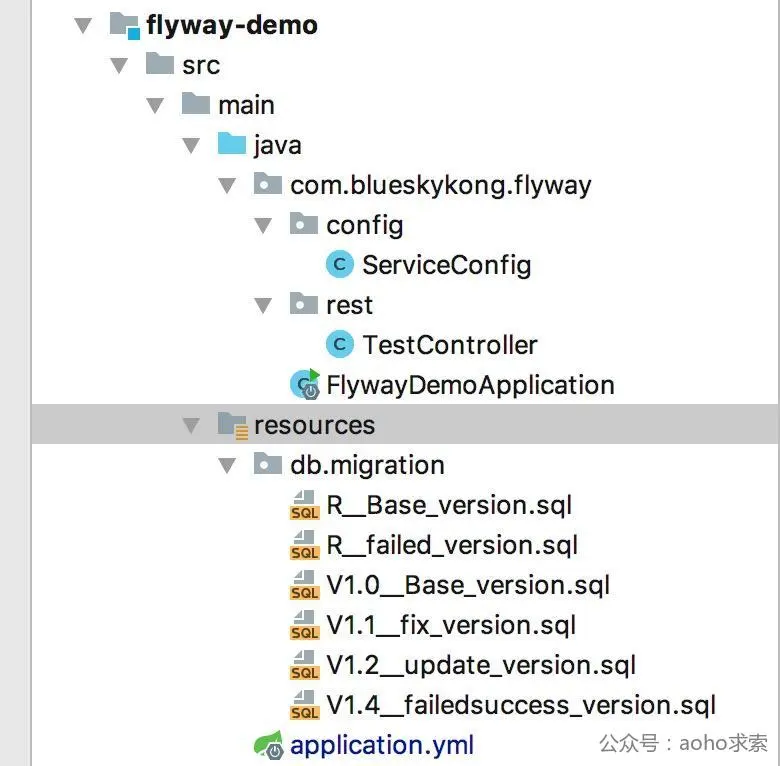Click the blue java source folder icon
The image size is (780, 766).
pos(232,143)
